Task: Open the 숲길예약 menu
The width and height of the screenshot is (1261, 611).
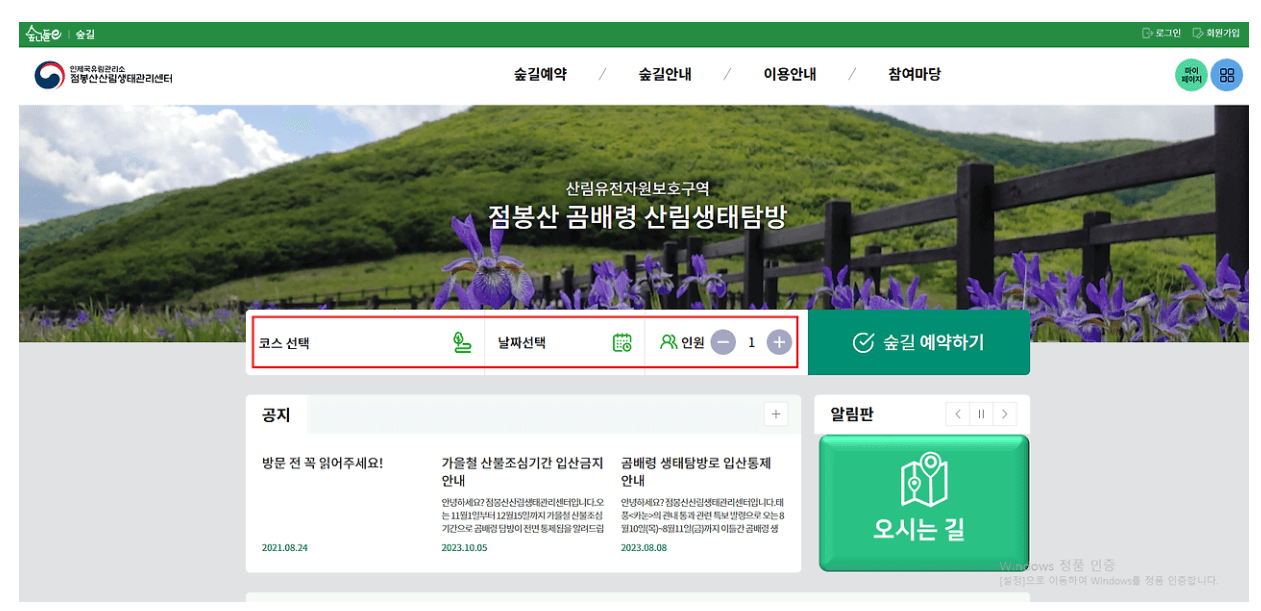Action: click(x=541, y=74)
